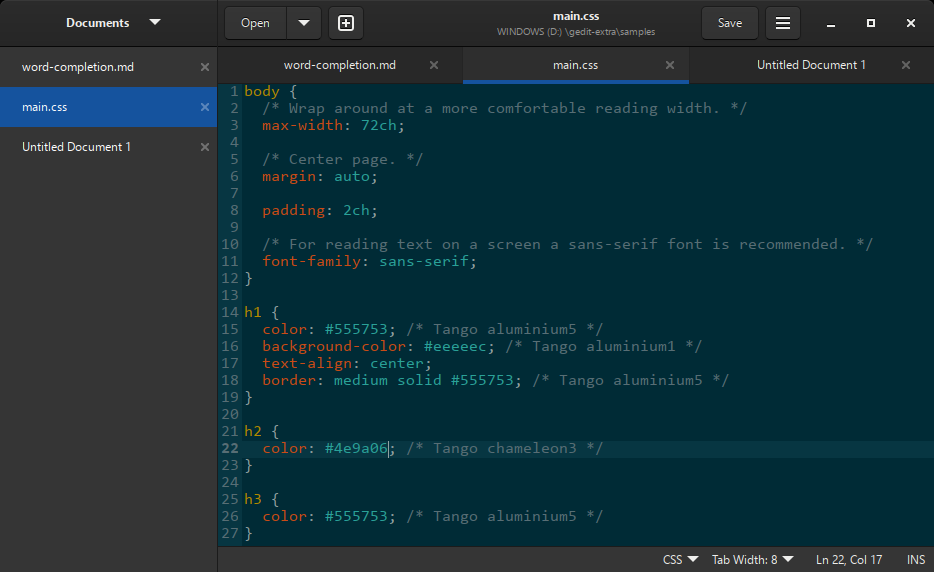Click the Ln 22, Col 17 position indicator
Screen dimensions: 934x572
pyautogui.click(x=849, y=559)
